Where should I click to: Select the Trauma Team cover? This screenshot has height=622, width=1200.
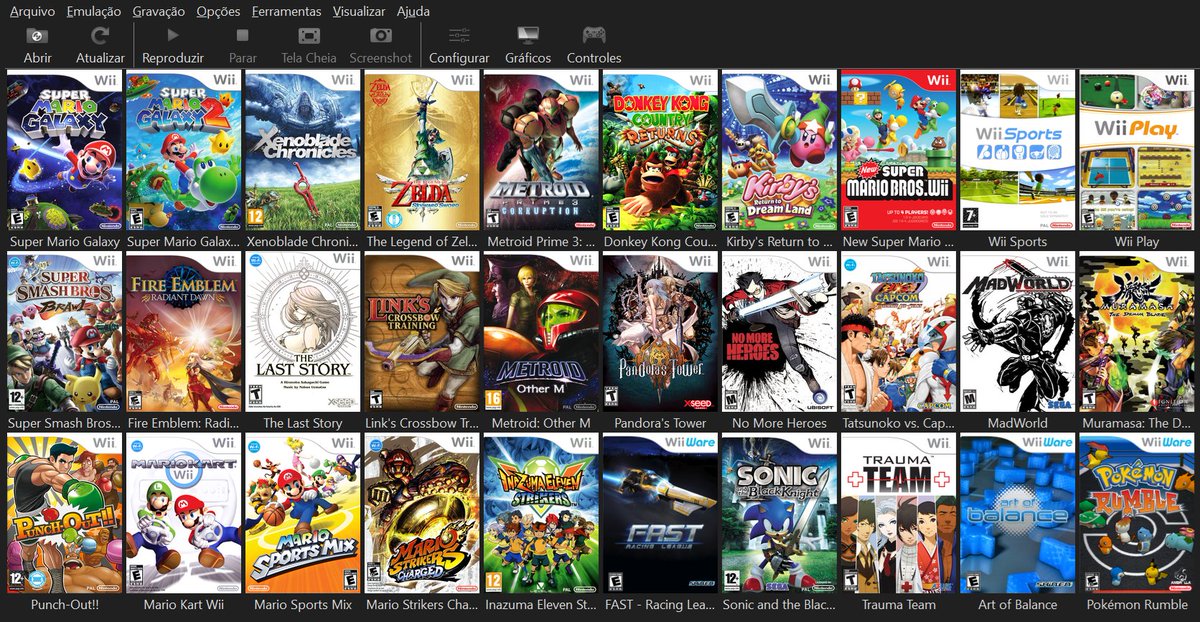[x=898, y=514]
